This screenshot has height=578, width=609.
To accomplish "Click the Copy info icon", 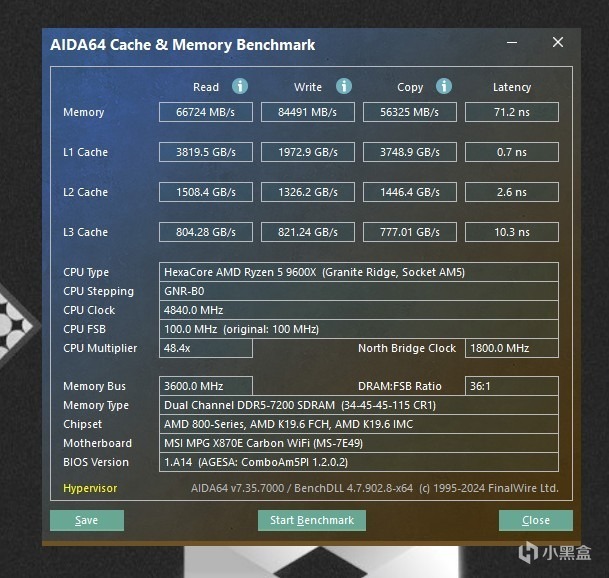I will coord(444,86).
